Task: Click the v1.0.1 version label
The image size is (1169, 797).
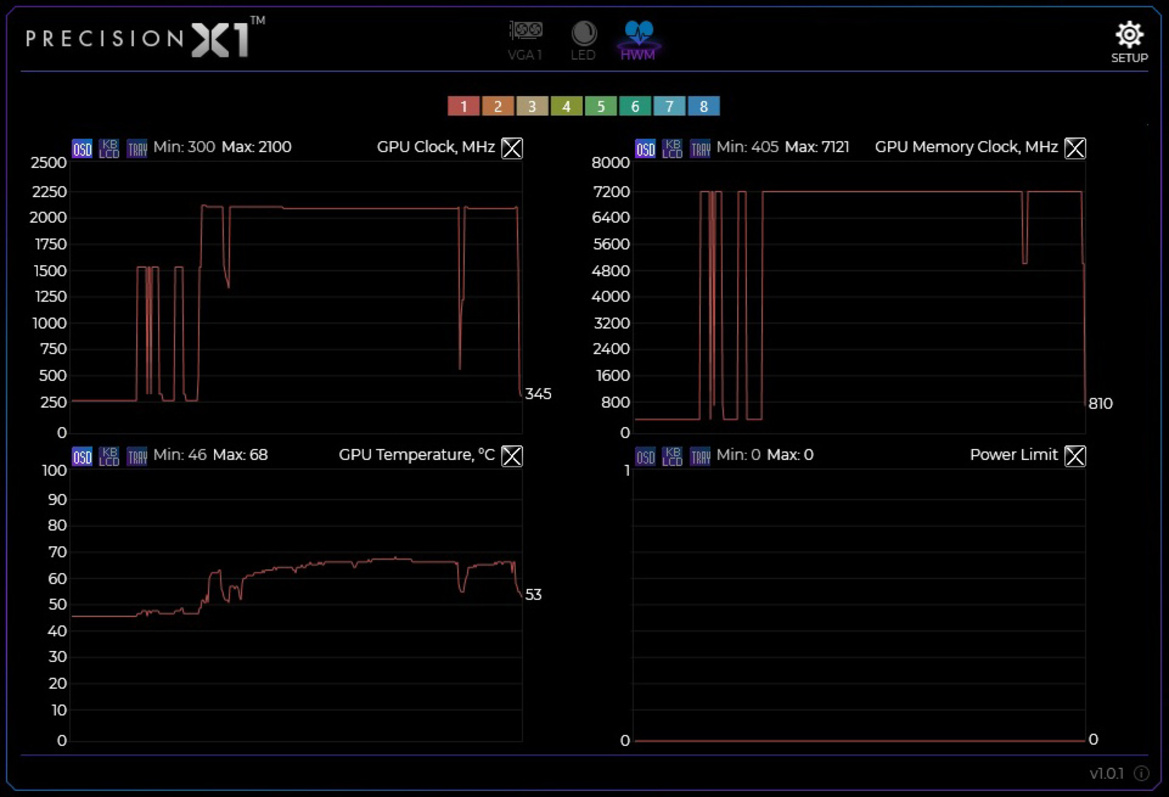Action: [x=1106, y=773]
